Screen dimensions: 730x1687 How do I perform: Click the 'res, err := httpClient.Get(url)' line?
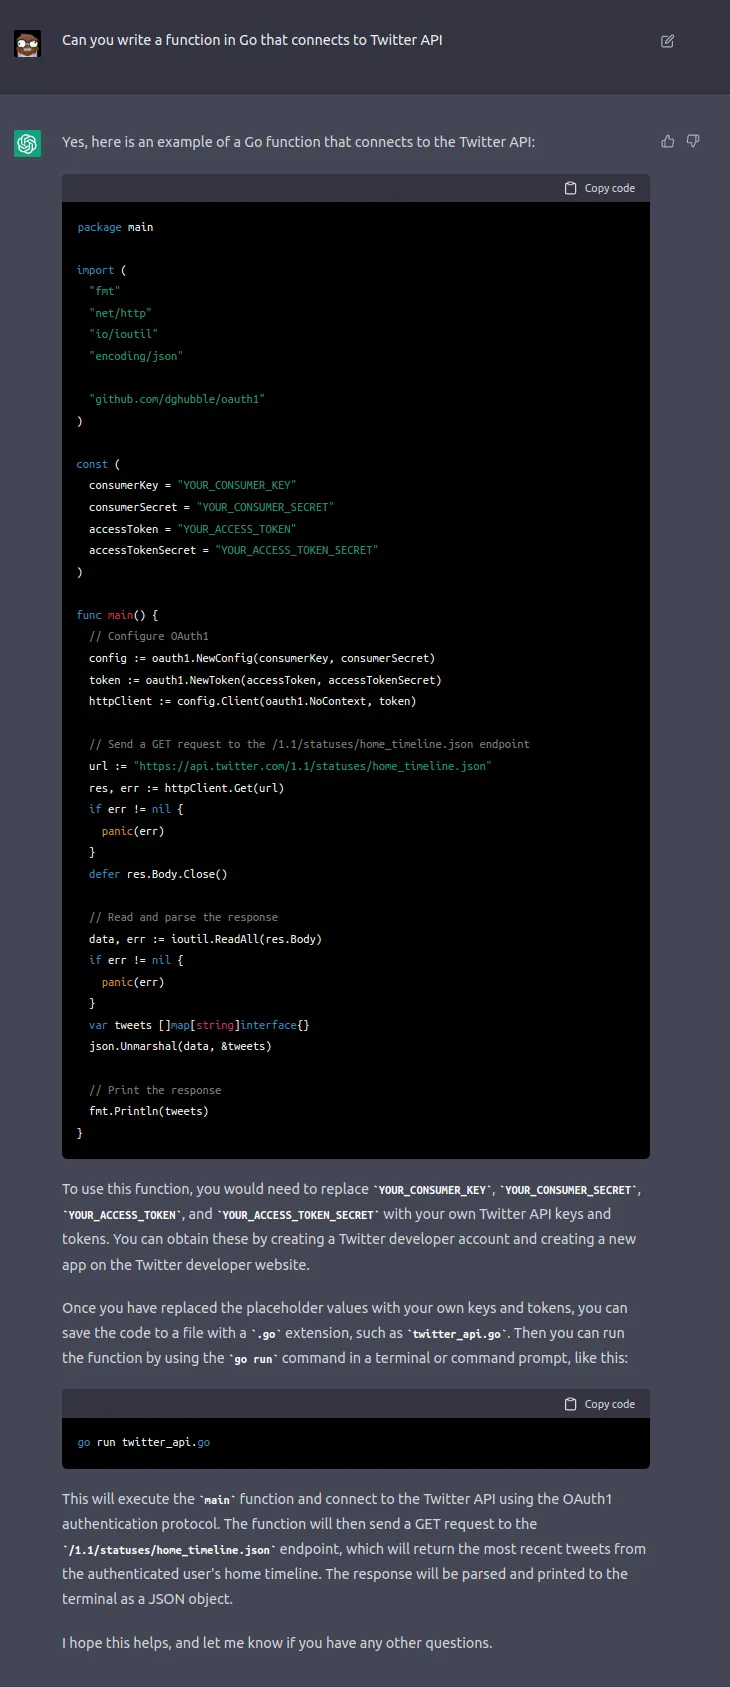pyautogui.click(x=186, y=788)
